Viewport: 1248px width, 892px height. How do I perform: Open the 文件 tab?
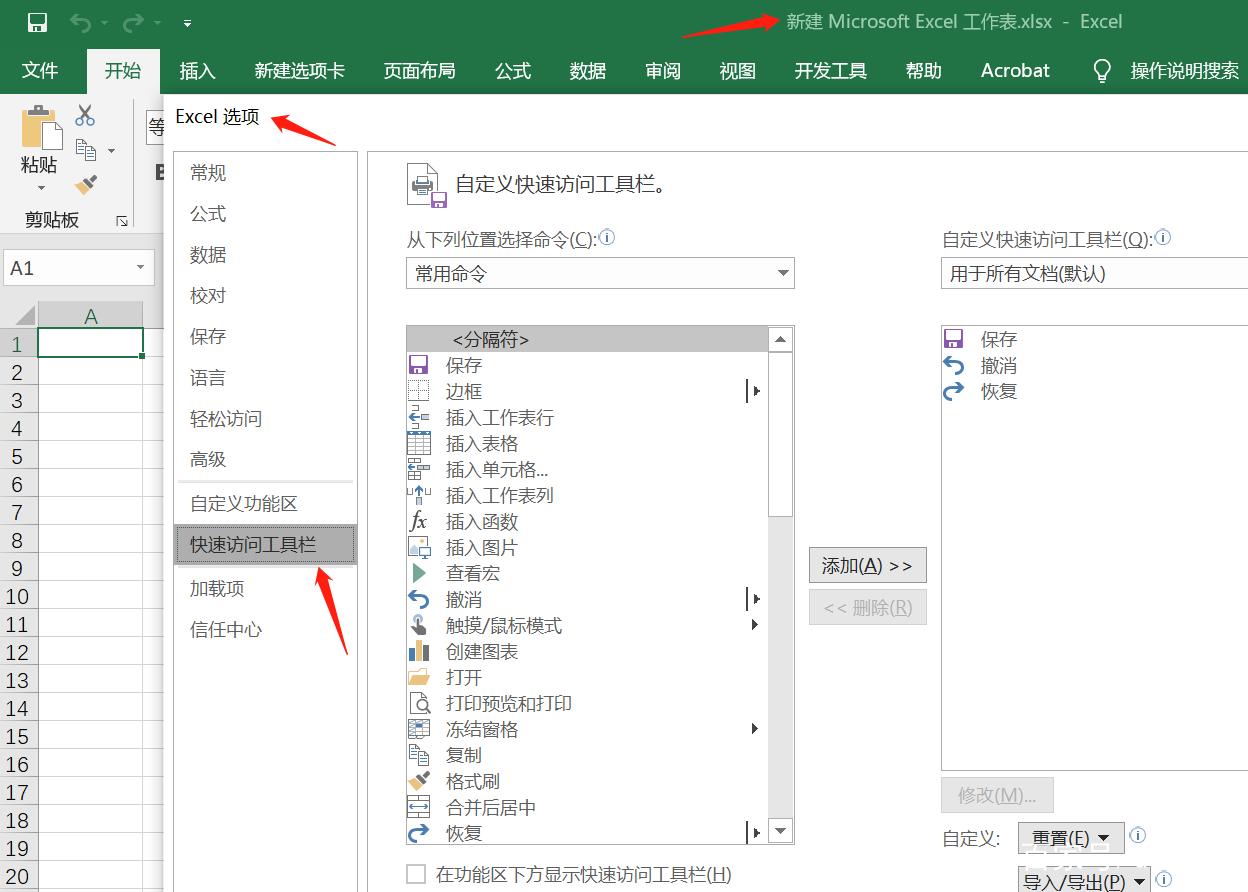tap(40, 70)
